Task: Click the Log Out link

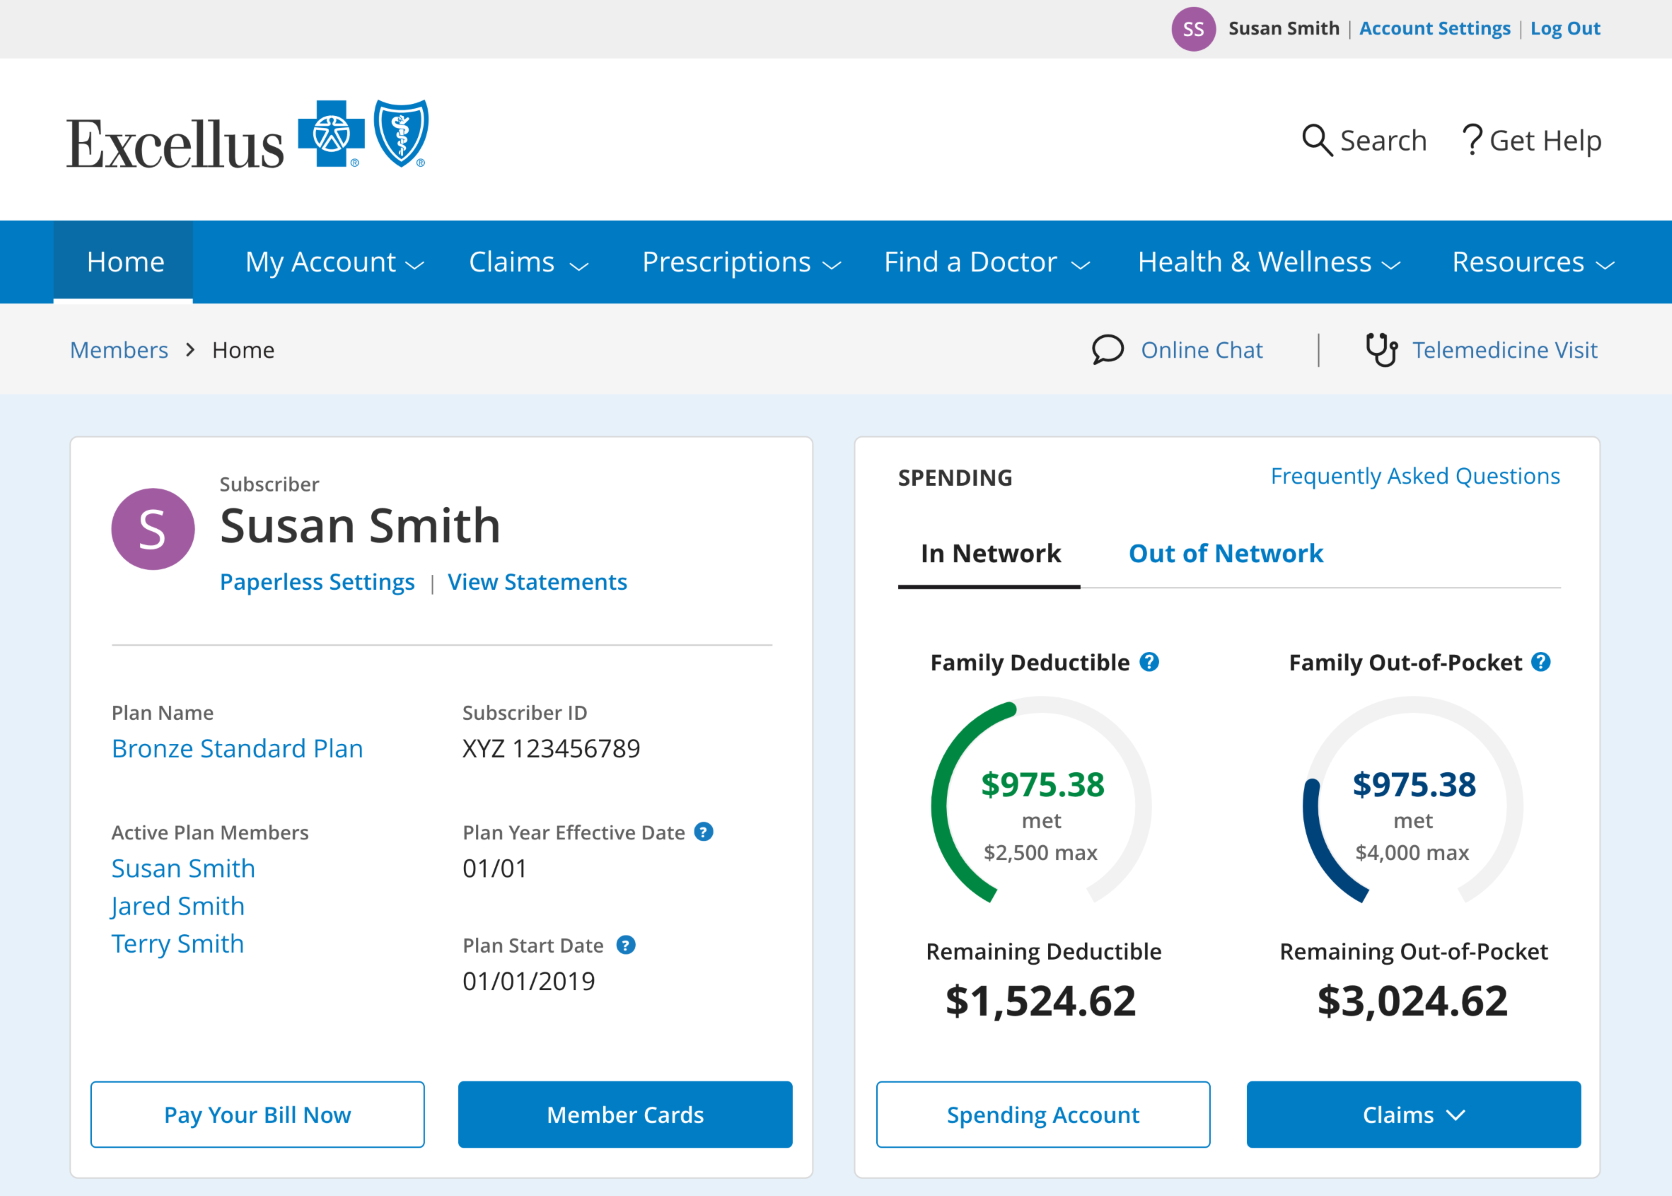Action: pos(1565,29)
